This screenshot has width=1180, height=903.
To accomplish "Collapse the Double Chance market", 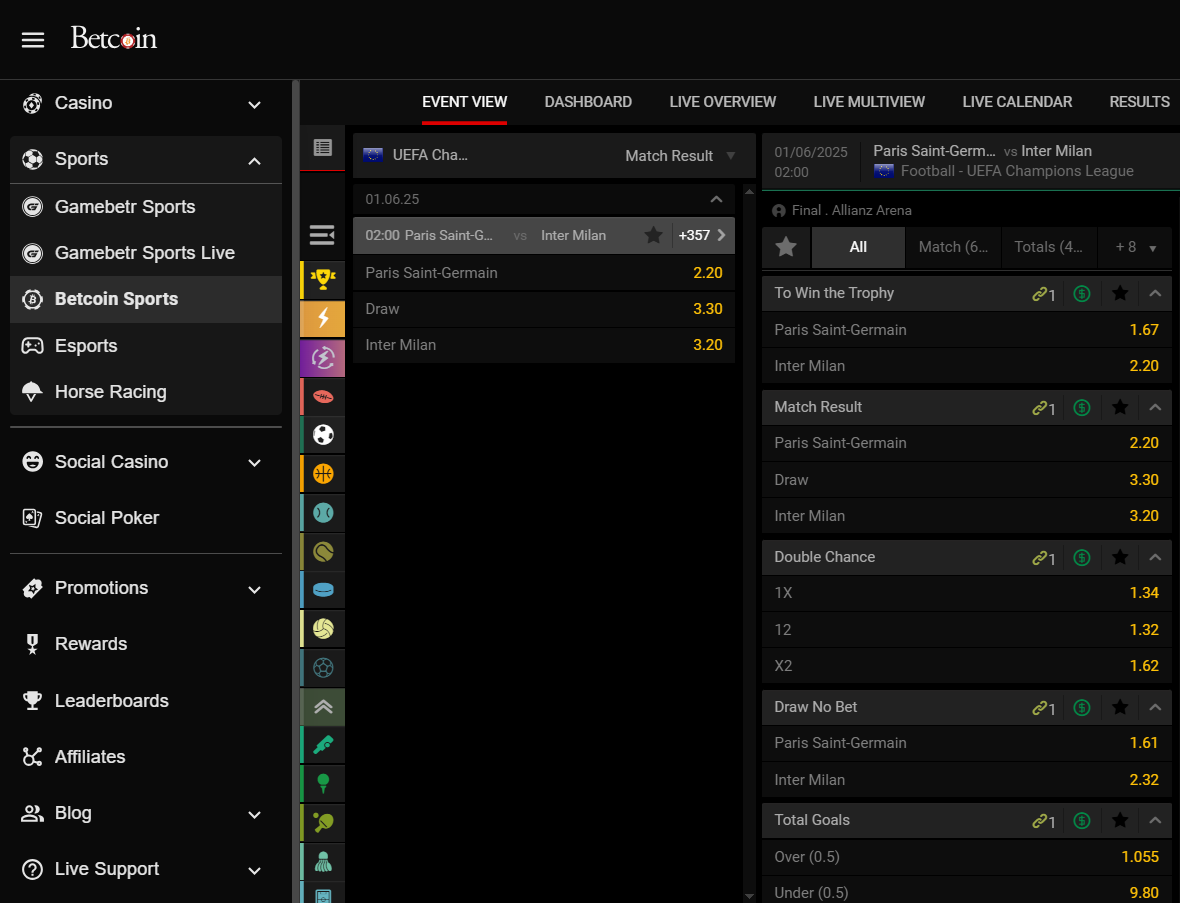I will [1155, 558].
